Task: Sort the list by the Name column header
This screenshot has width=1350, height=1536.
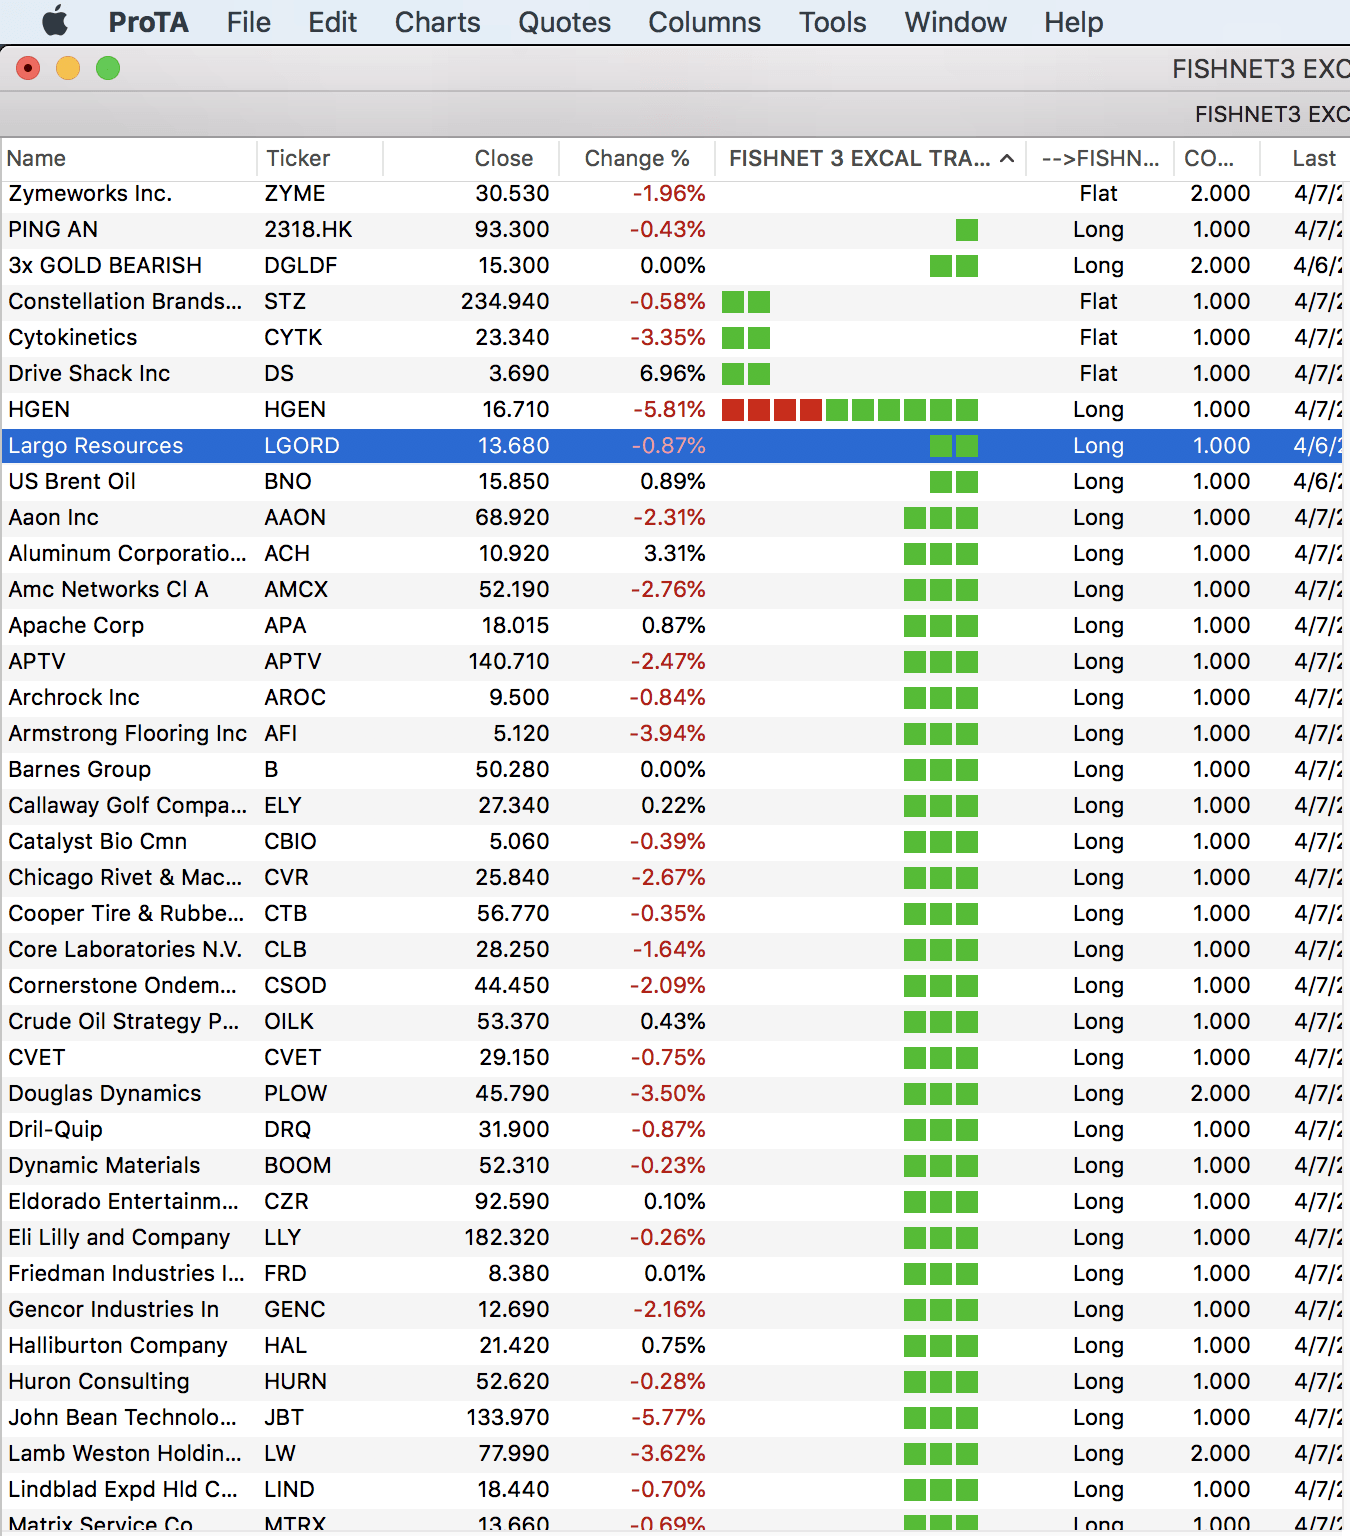Action: [x=129, y=159]
